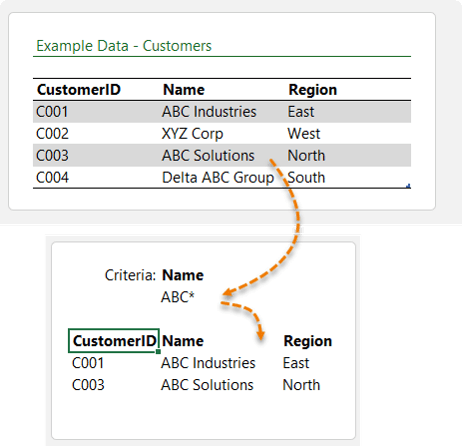
Task: Select the Delta ABC Group cell
Action: click(218, 177)
